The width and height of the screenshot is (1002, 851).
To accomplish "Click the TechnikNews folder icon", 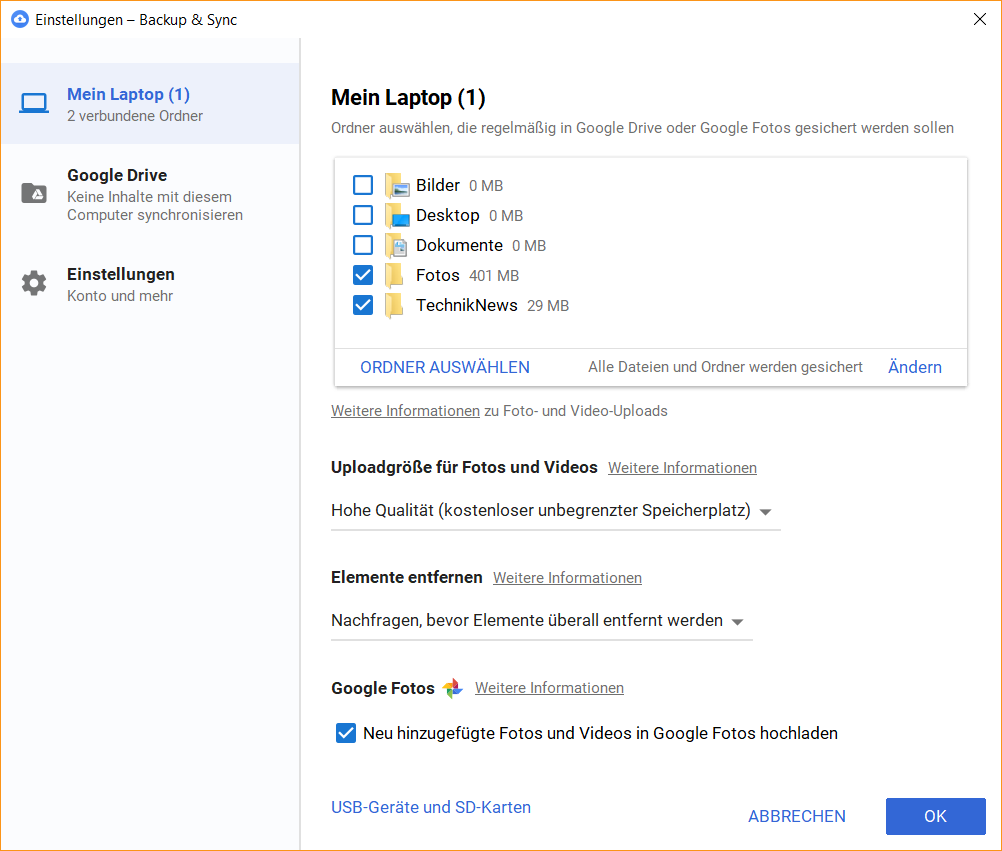I will (394, 305).
